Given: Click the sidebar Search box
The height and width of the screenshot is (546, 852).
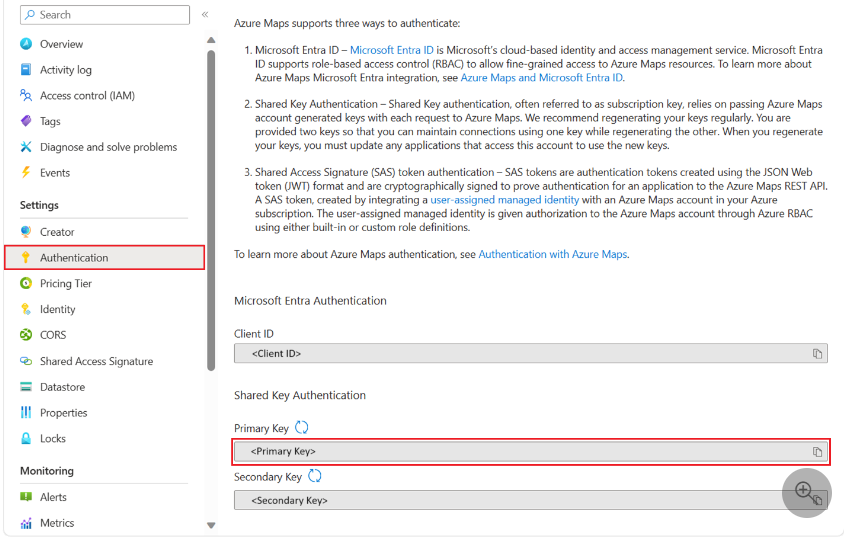Looking at the screenshot, I should pyautogui.click(x=105, y=15).
